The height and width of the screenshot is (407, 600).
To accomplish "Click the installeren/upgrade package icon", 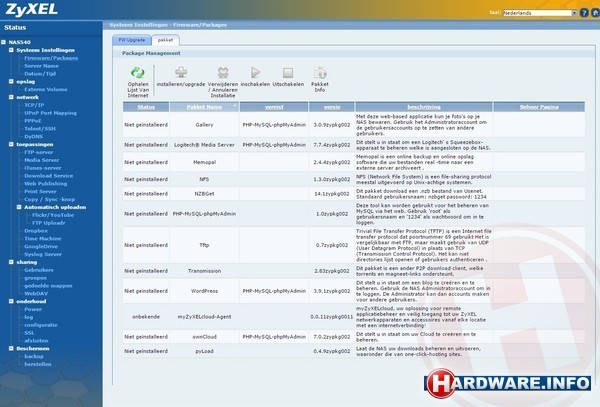I will click(x=182, y=72).
